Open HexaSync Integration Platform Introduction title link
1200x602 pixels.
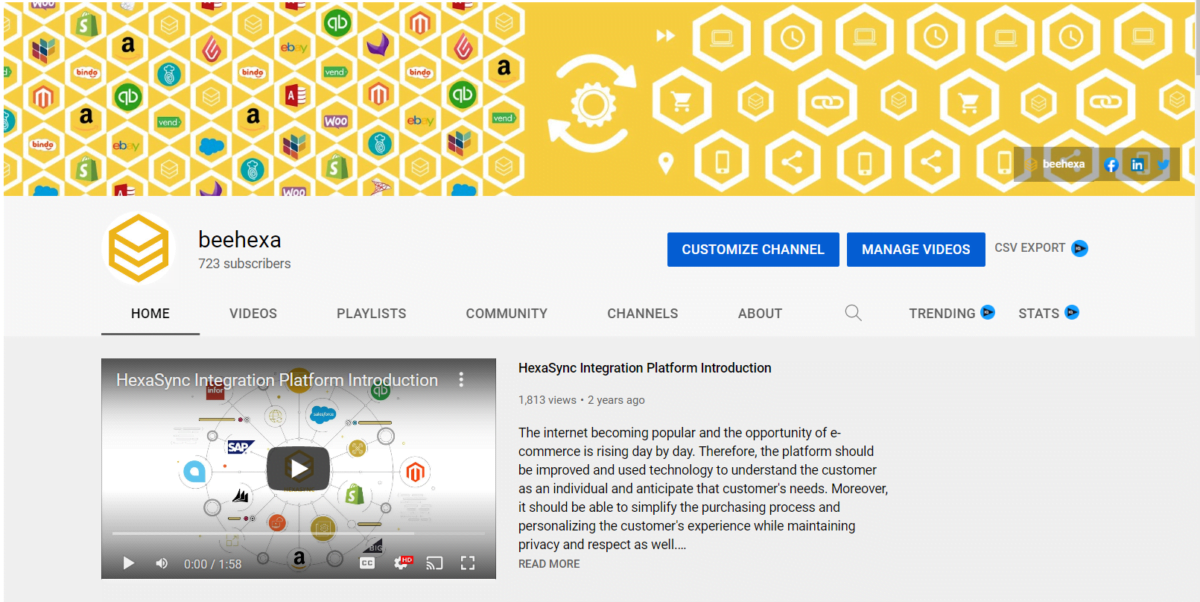tap(645, 368)
